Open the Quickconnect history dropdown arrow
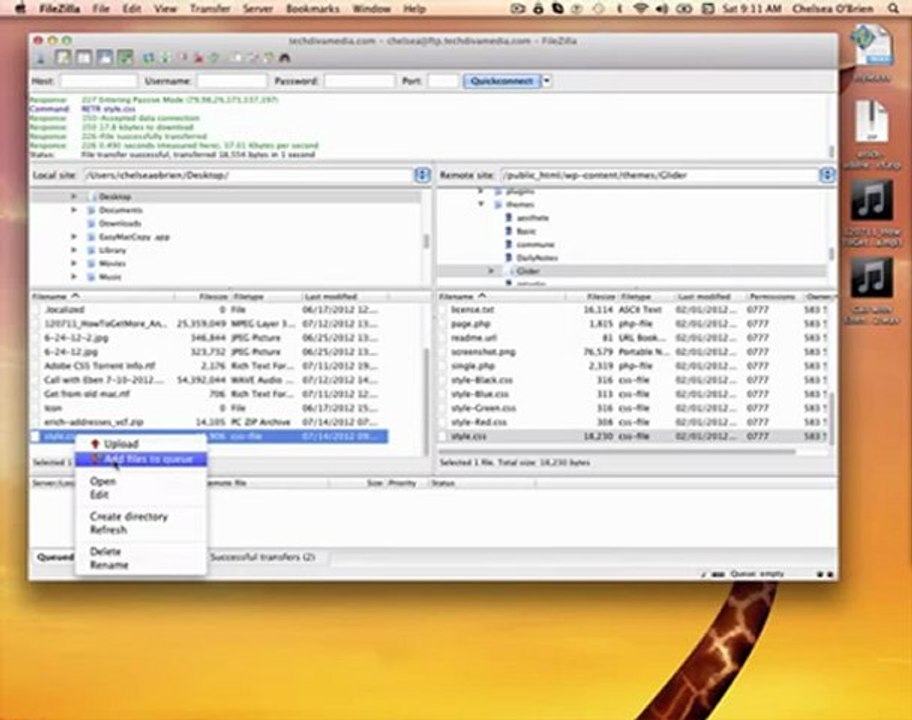The width and height of the screenshot is (912, 720). click(547, 81)
